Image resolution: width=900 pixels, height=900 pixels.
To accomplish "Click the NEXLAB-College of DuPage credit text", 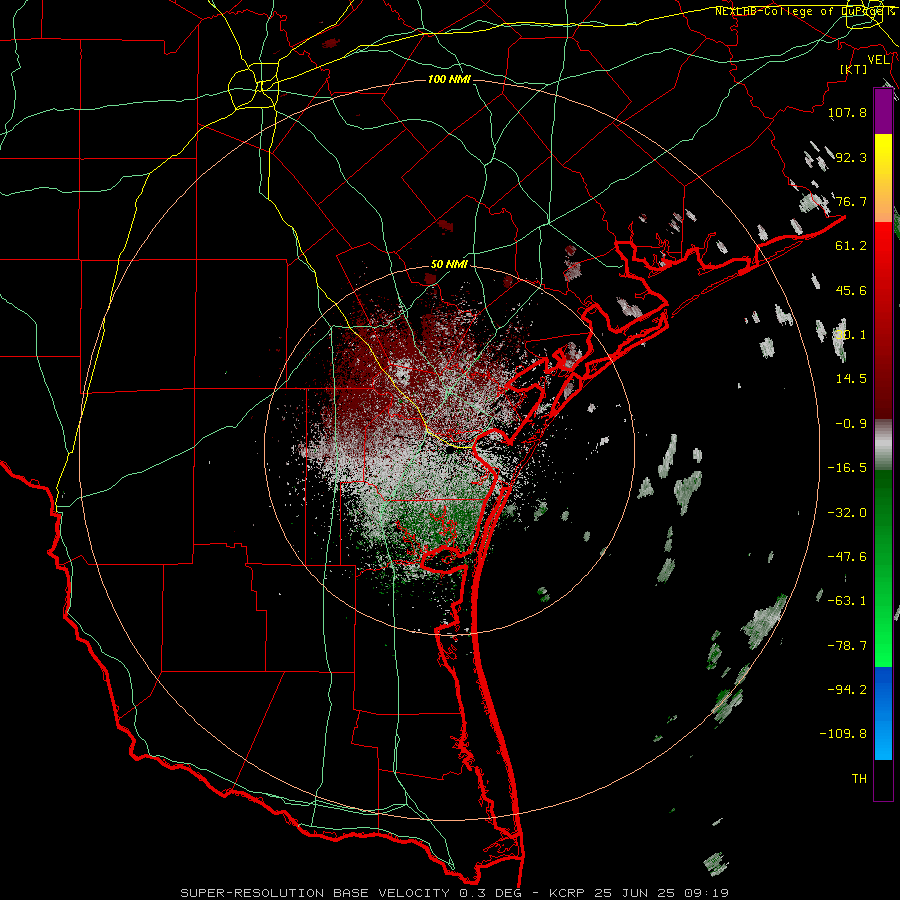I will (804, 11).
